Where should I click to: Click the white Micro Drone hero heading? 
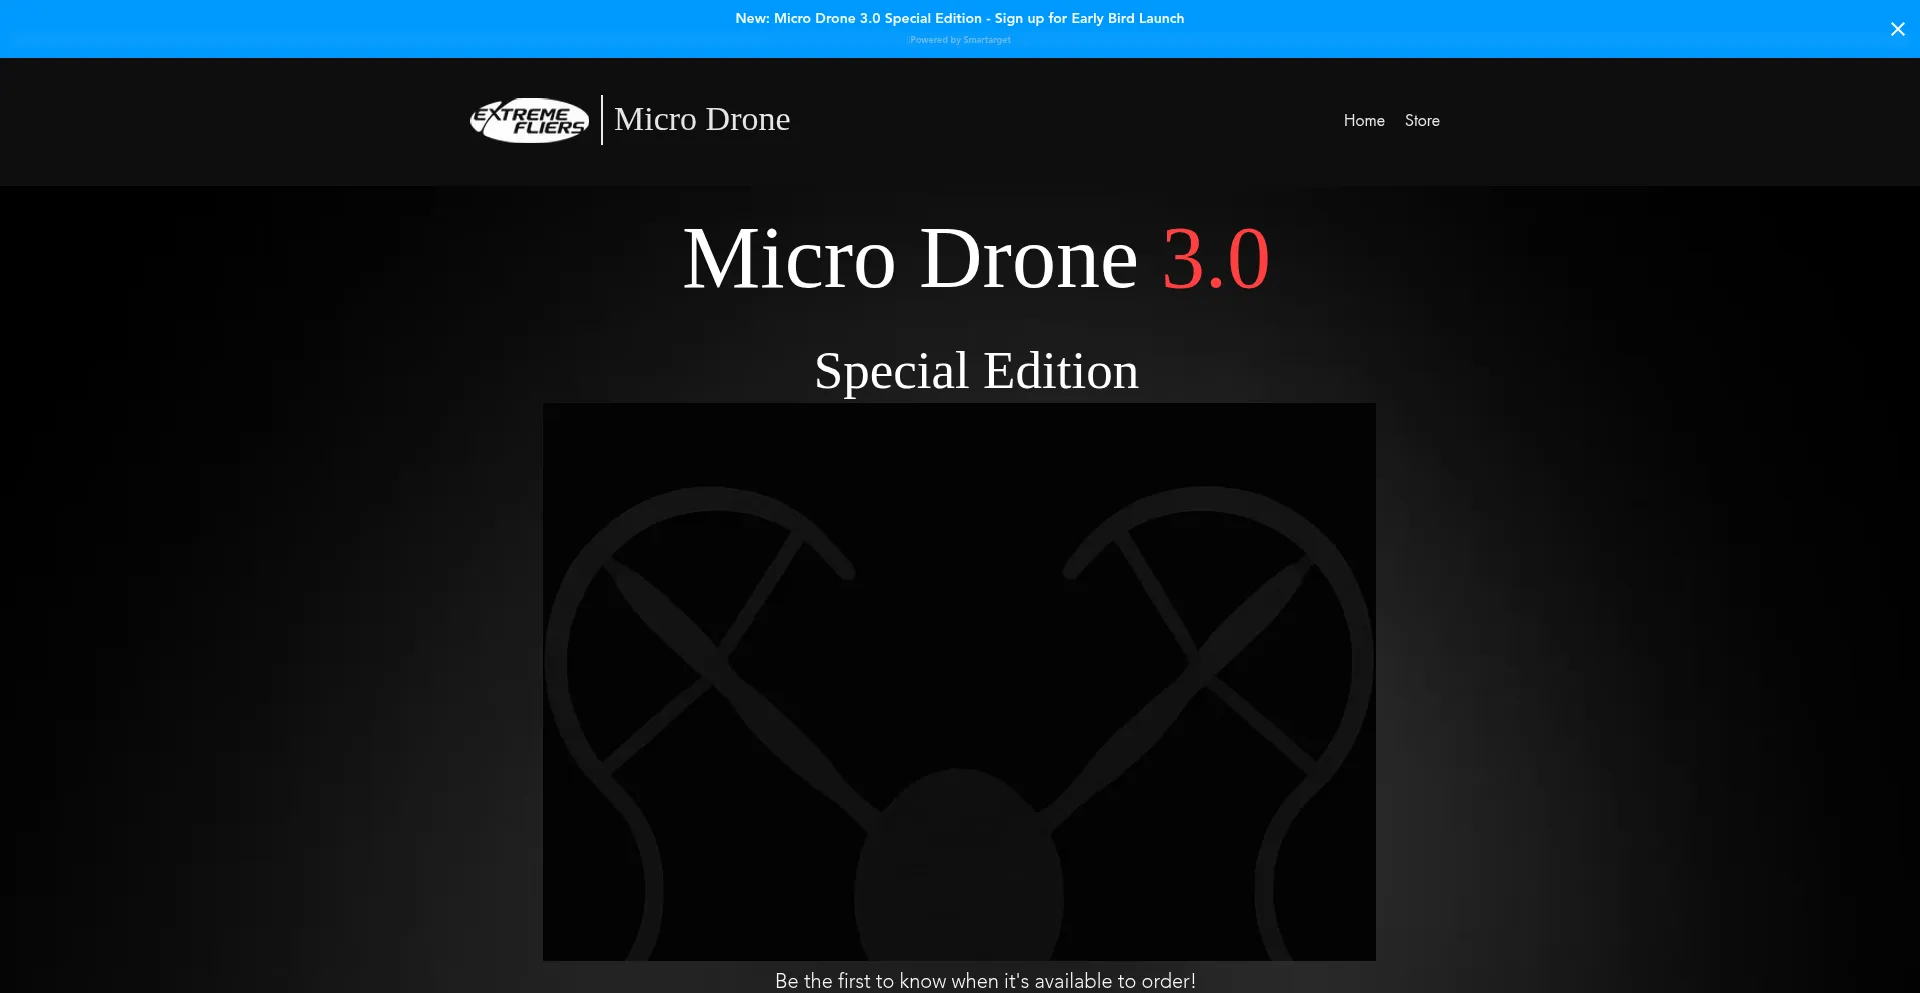(x=909, y=259)
